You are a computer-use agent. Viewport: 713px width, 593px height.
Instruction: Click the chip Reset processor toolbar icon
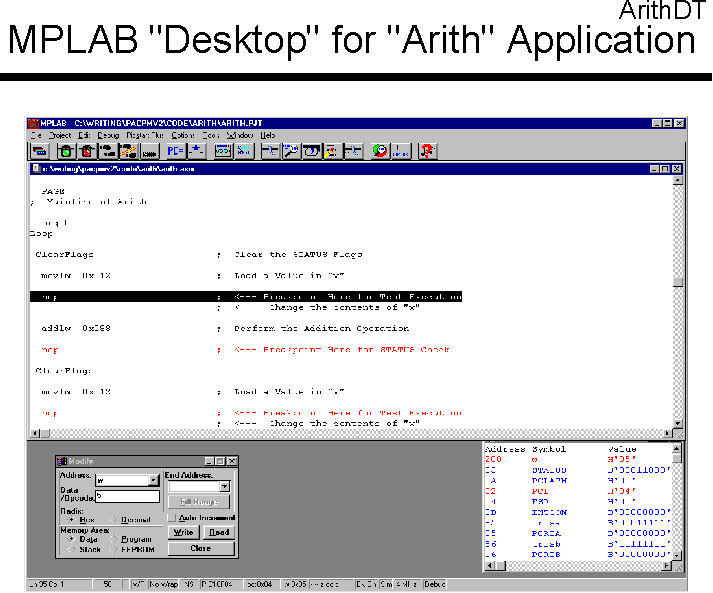[x=149, y=151]
